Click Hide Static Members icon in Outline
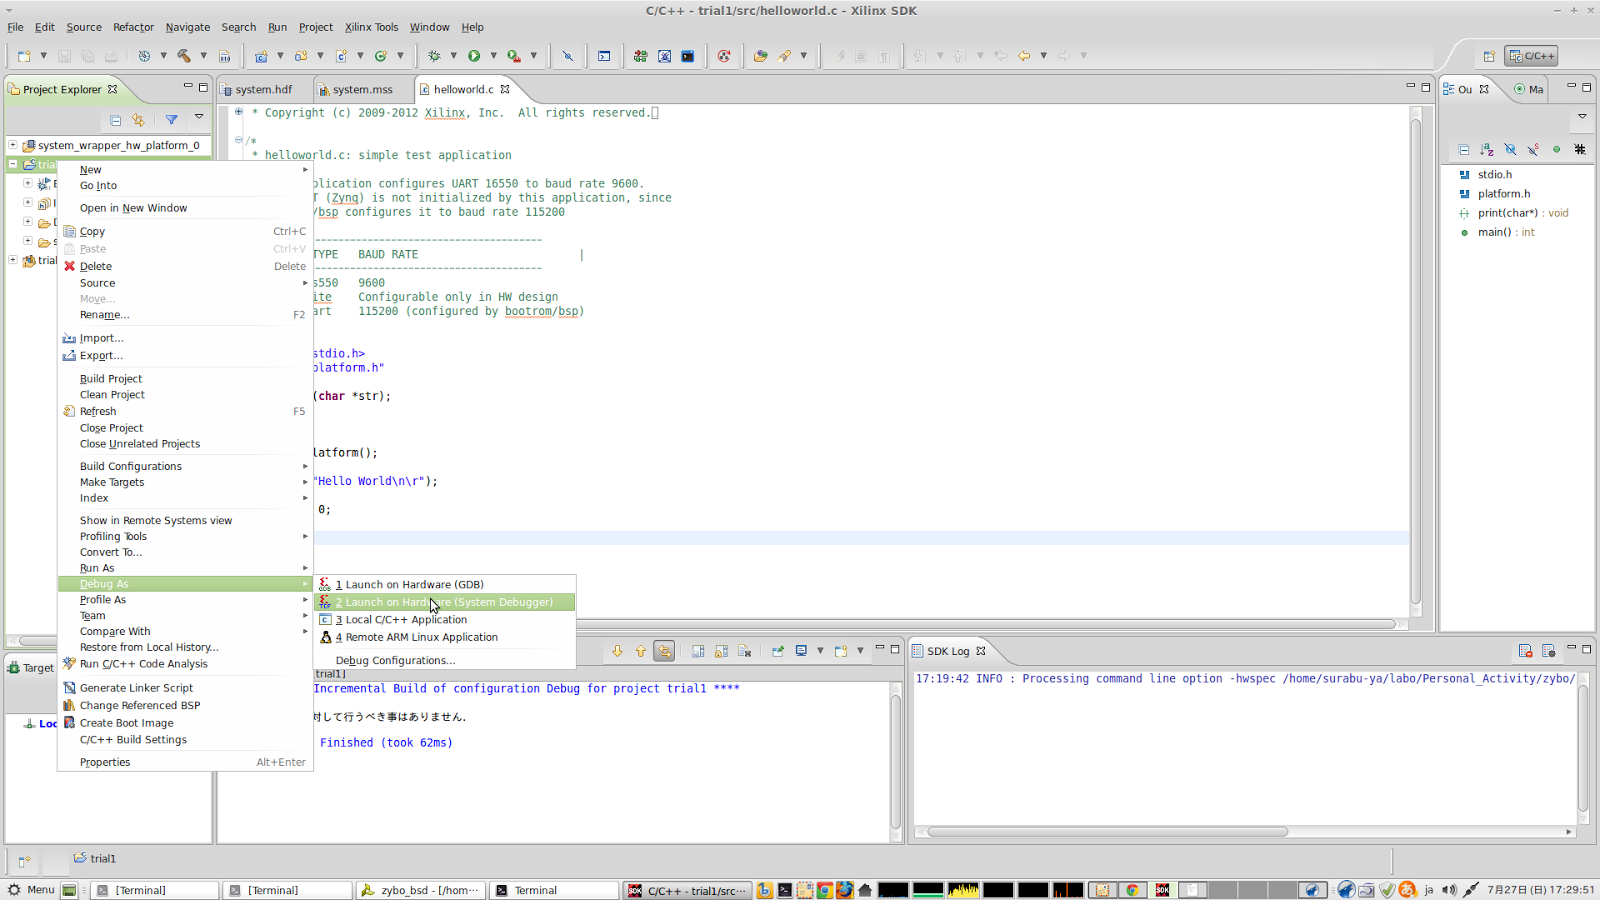Viewport: 1600px width, 900px height. pyautogui.click(x=1533, y=149)
